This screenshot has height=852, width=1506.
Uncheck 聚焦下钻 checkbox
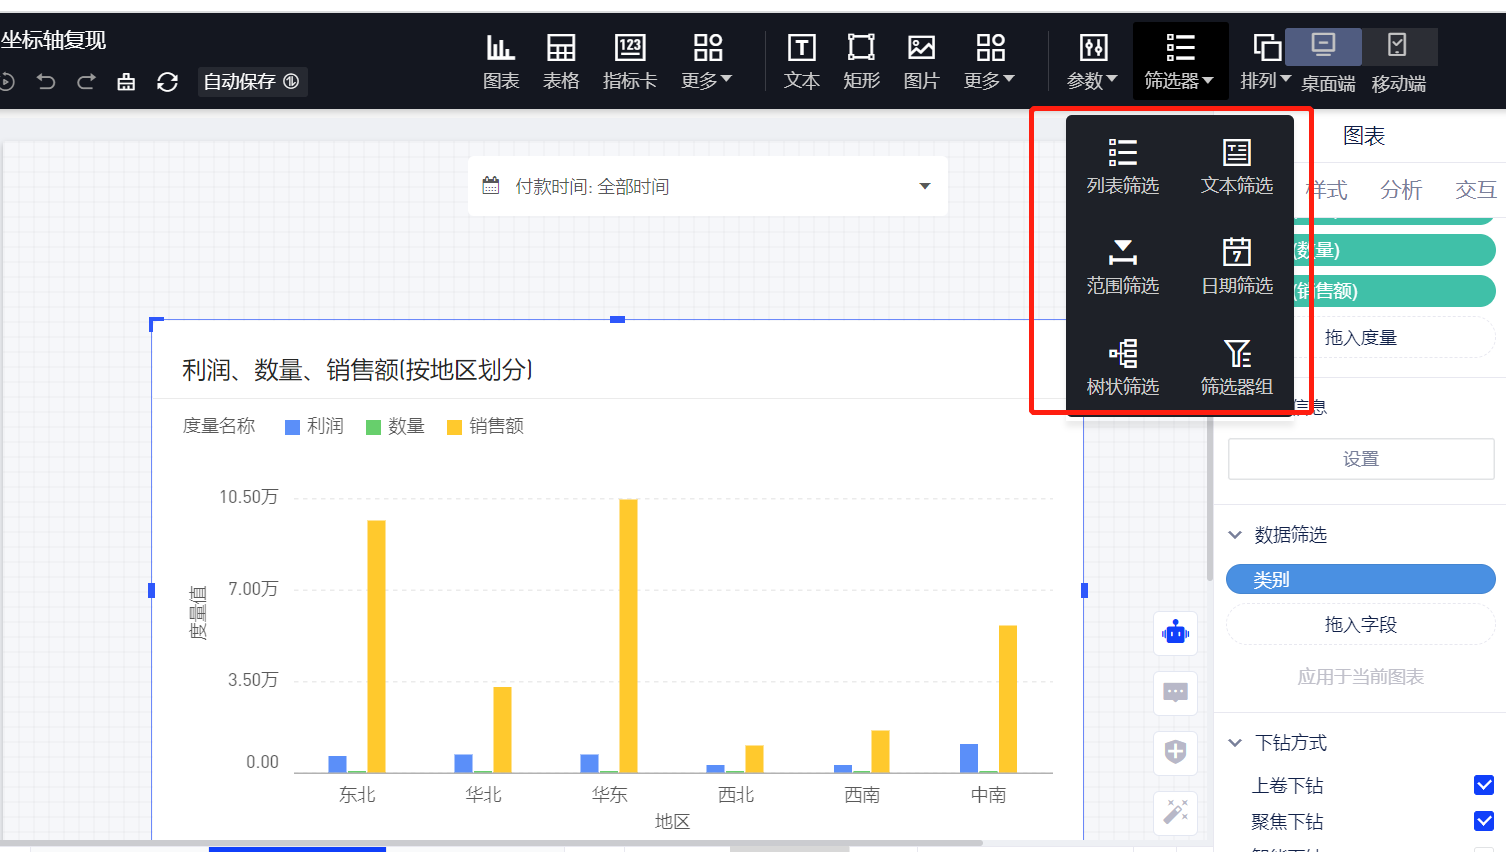pyautogui.click(x=1484, y=821)
